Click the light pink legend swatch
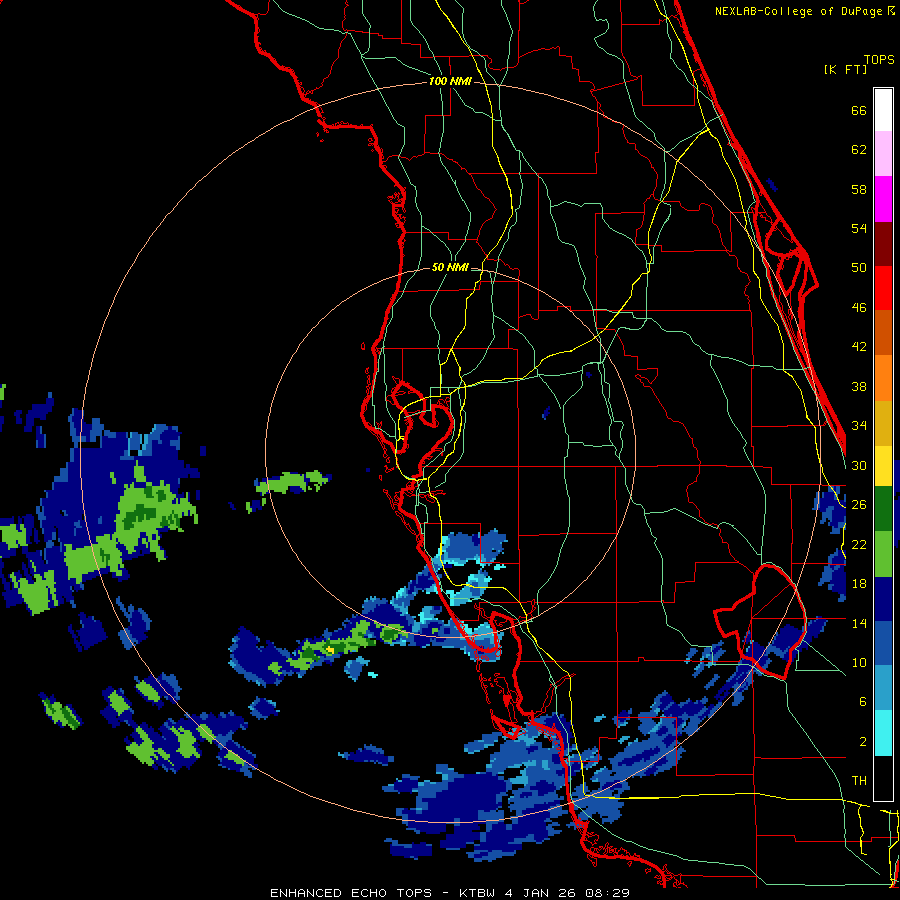Viewport: 900px width, 900px height. click(883, 154)
